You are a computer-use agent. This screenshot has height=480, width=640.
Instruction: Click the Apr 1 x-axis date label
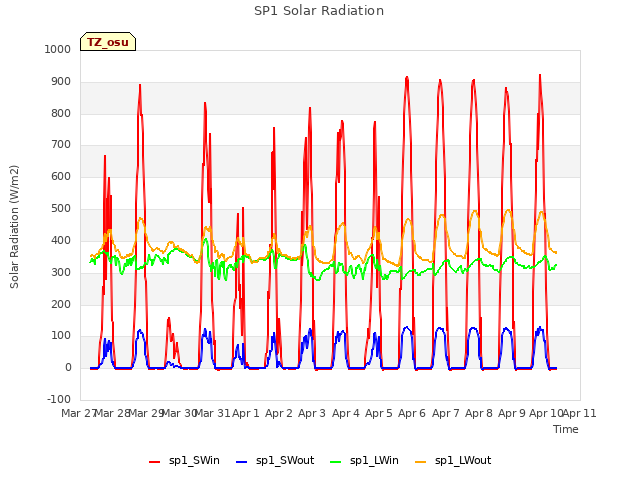[x=246, y=413]
